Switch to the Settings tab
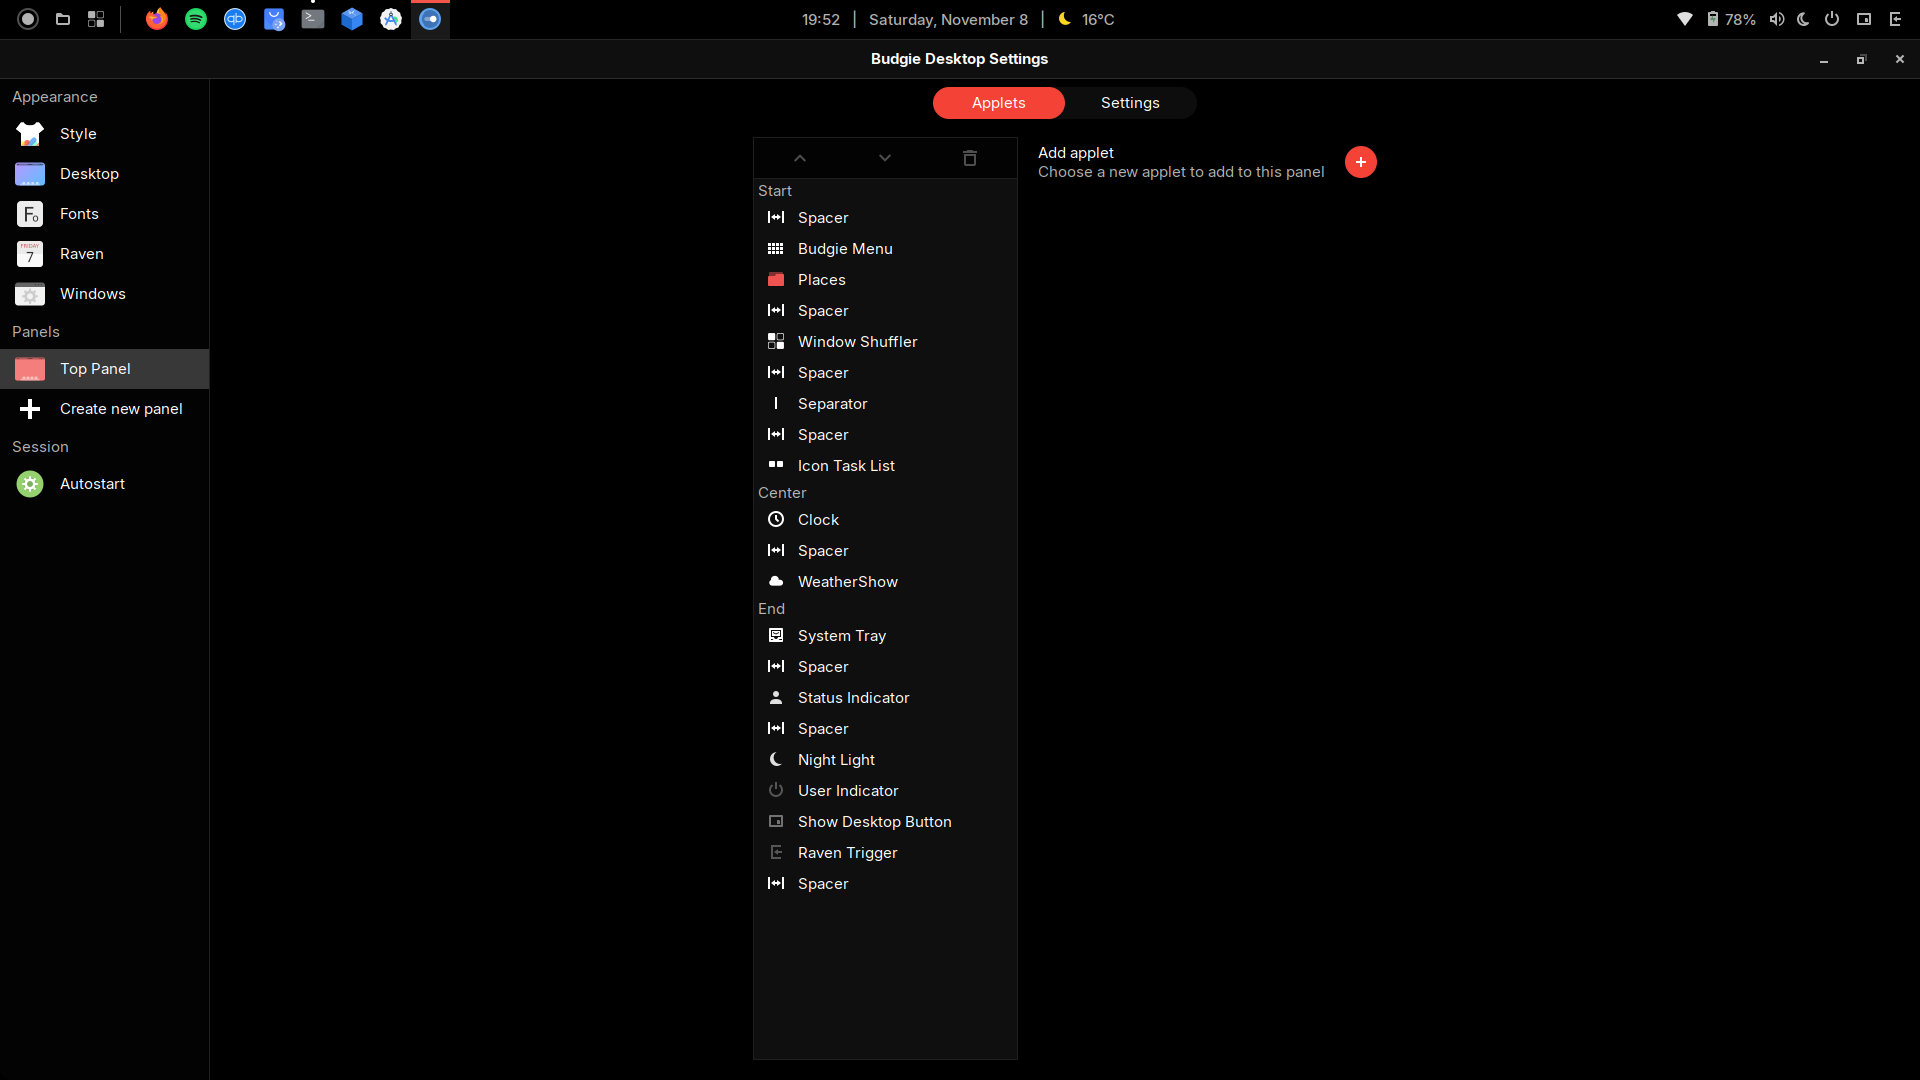The height and width of the screenshot is (1080, 1920). [1130, 103]
